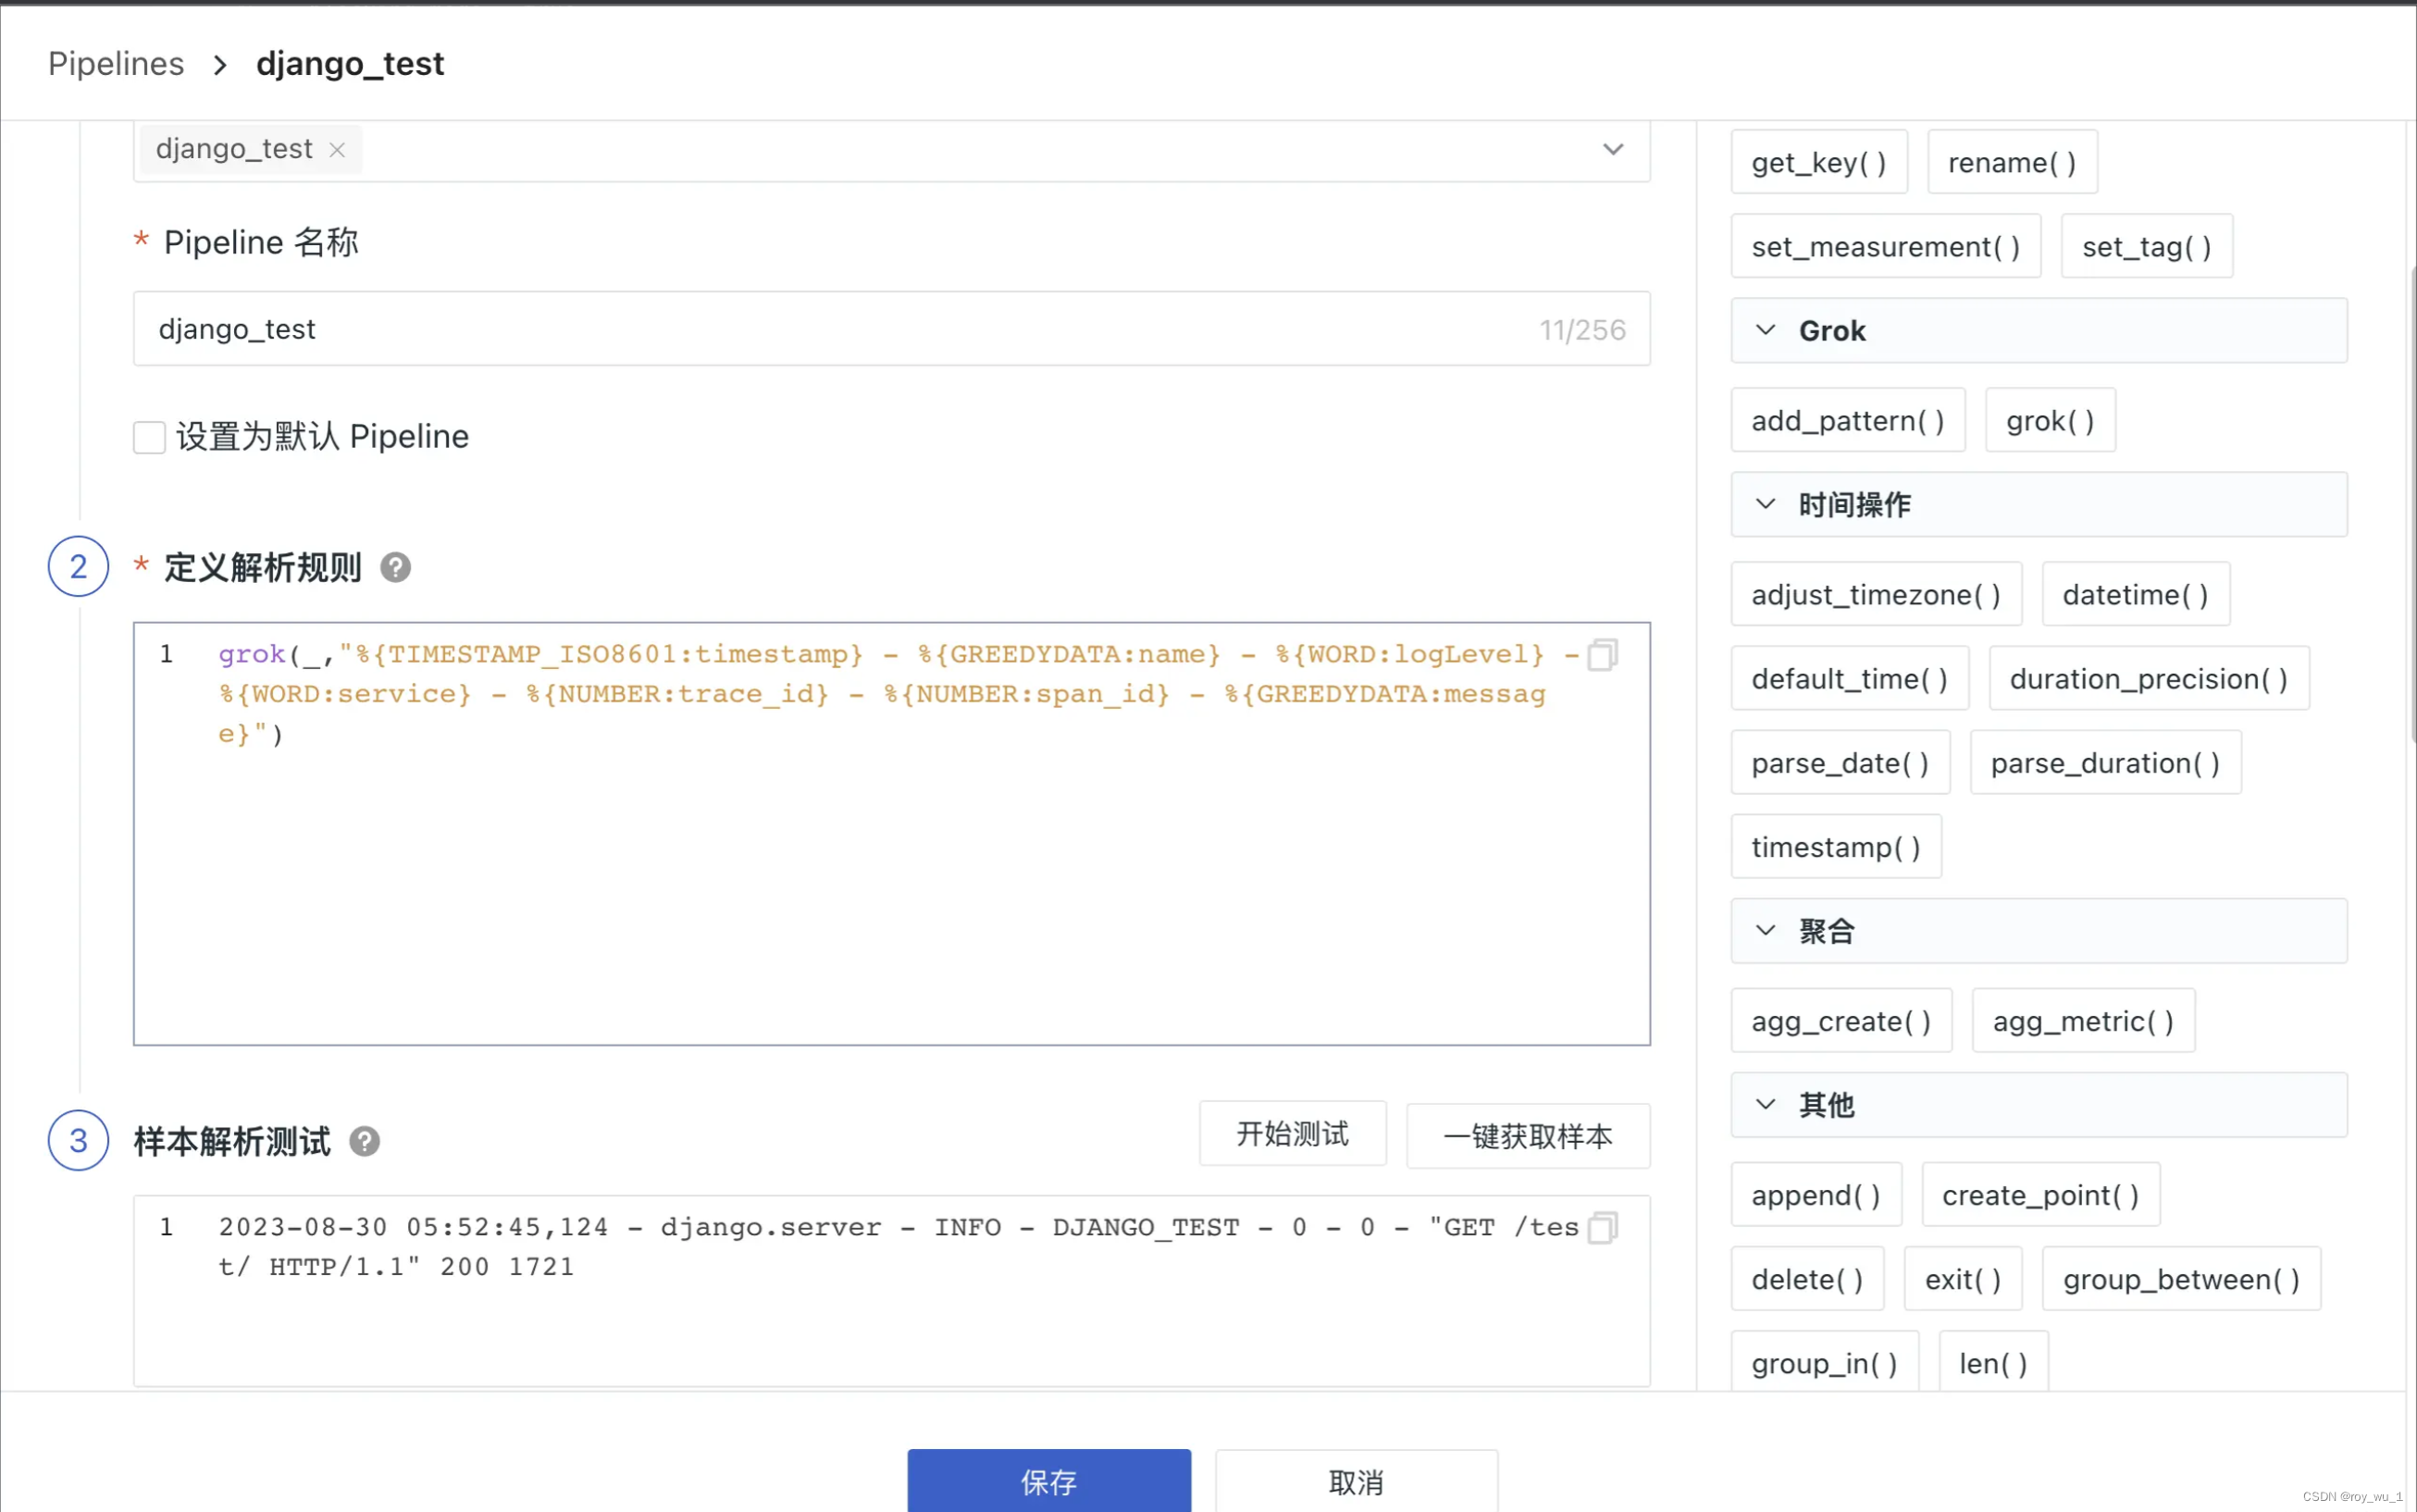Navigate back via the Pipelines breadcrumb
Screen dimensions: 2417x1512
[116, 63]
